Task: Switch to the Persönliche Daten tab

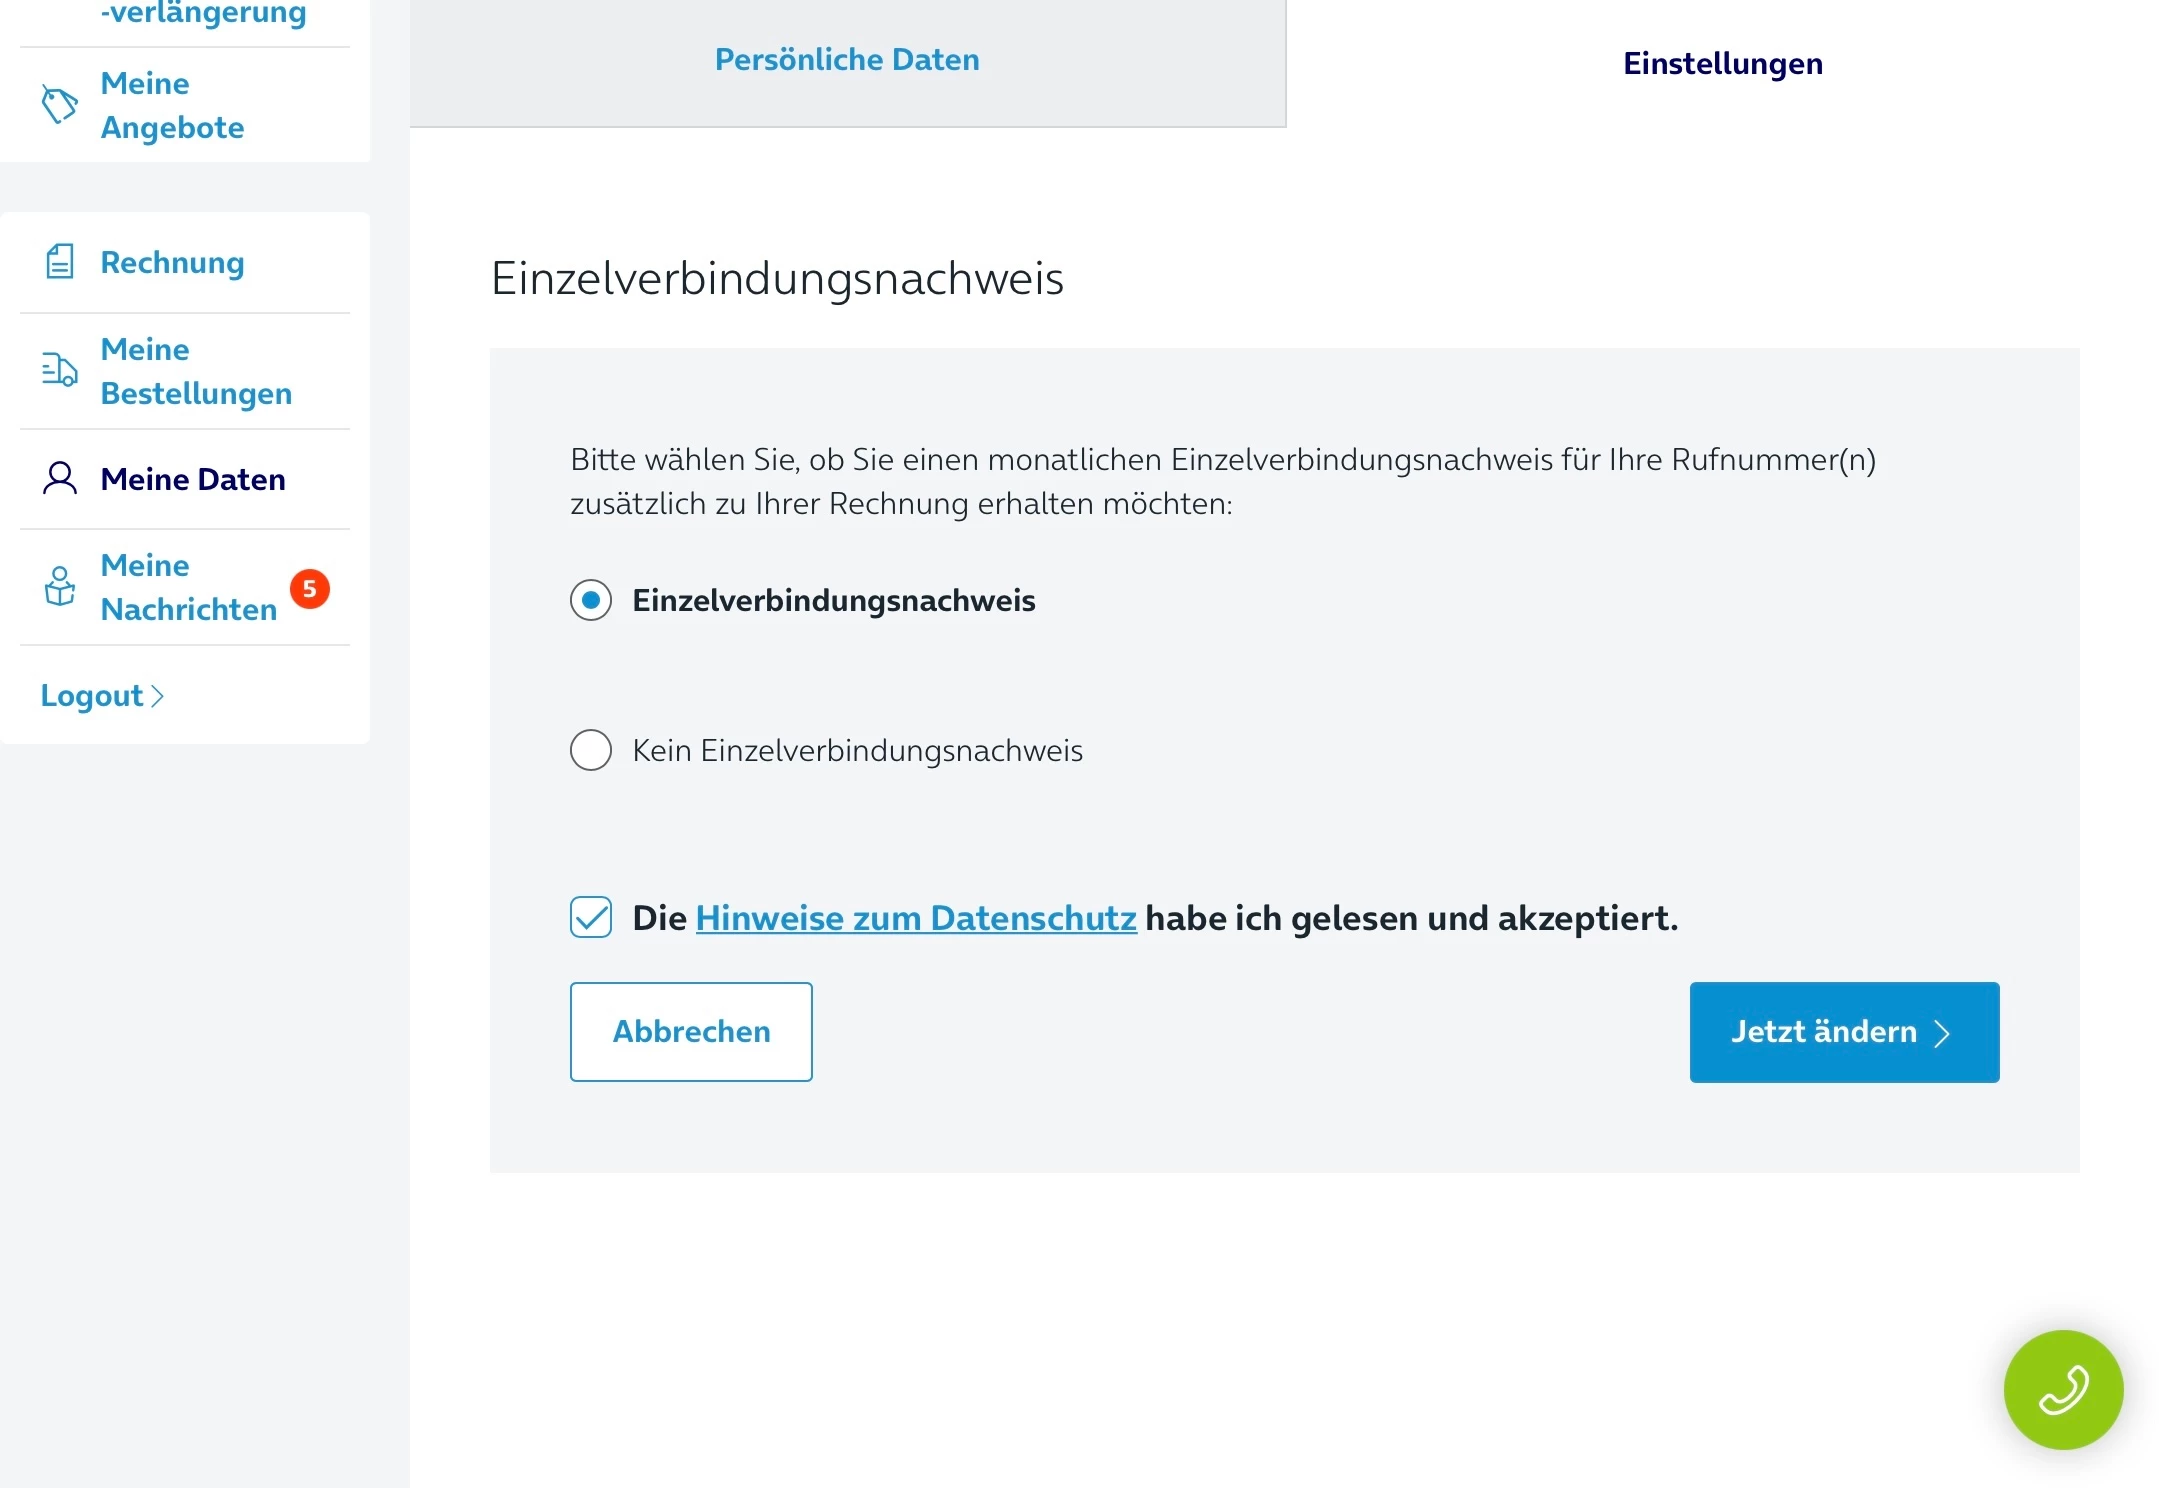Action: [847, 60]
